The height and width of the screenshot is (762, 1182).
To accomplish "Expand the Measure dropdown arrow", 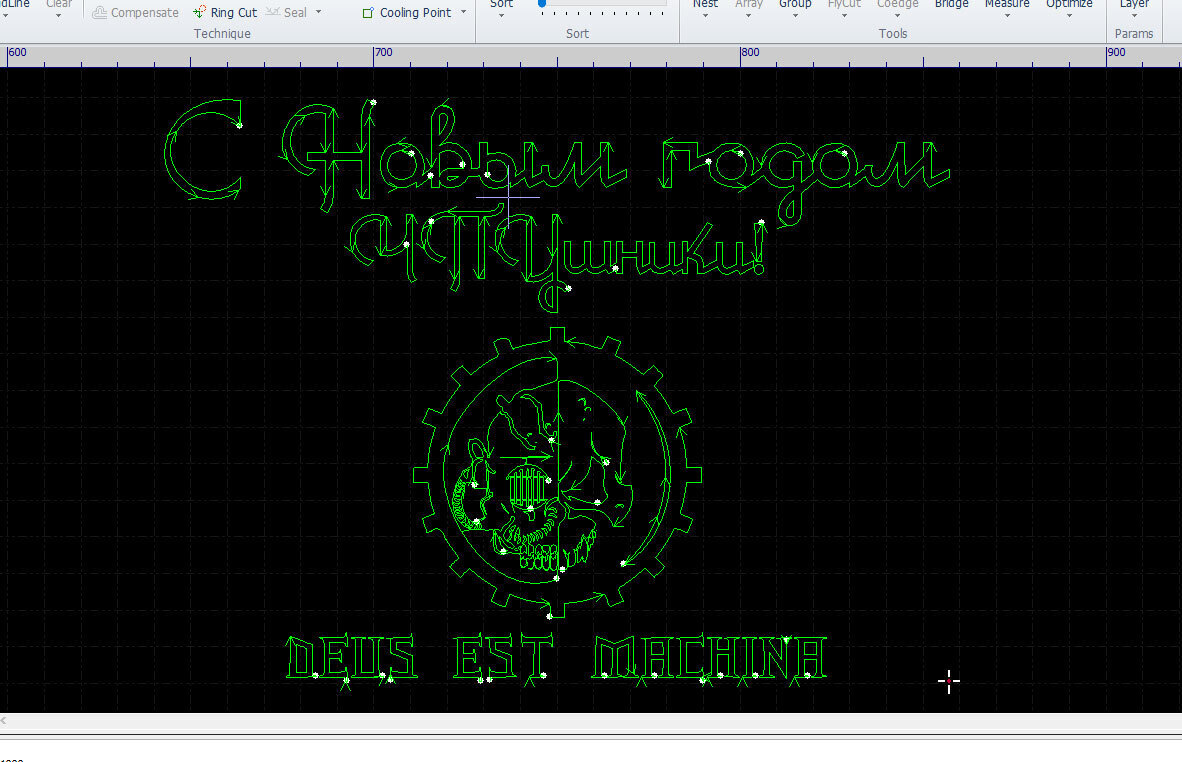I will [x=1007, y=15].
